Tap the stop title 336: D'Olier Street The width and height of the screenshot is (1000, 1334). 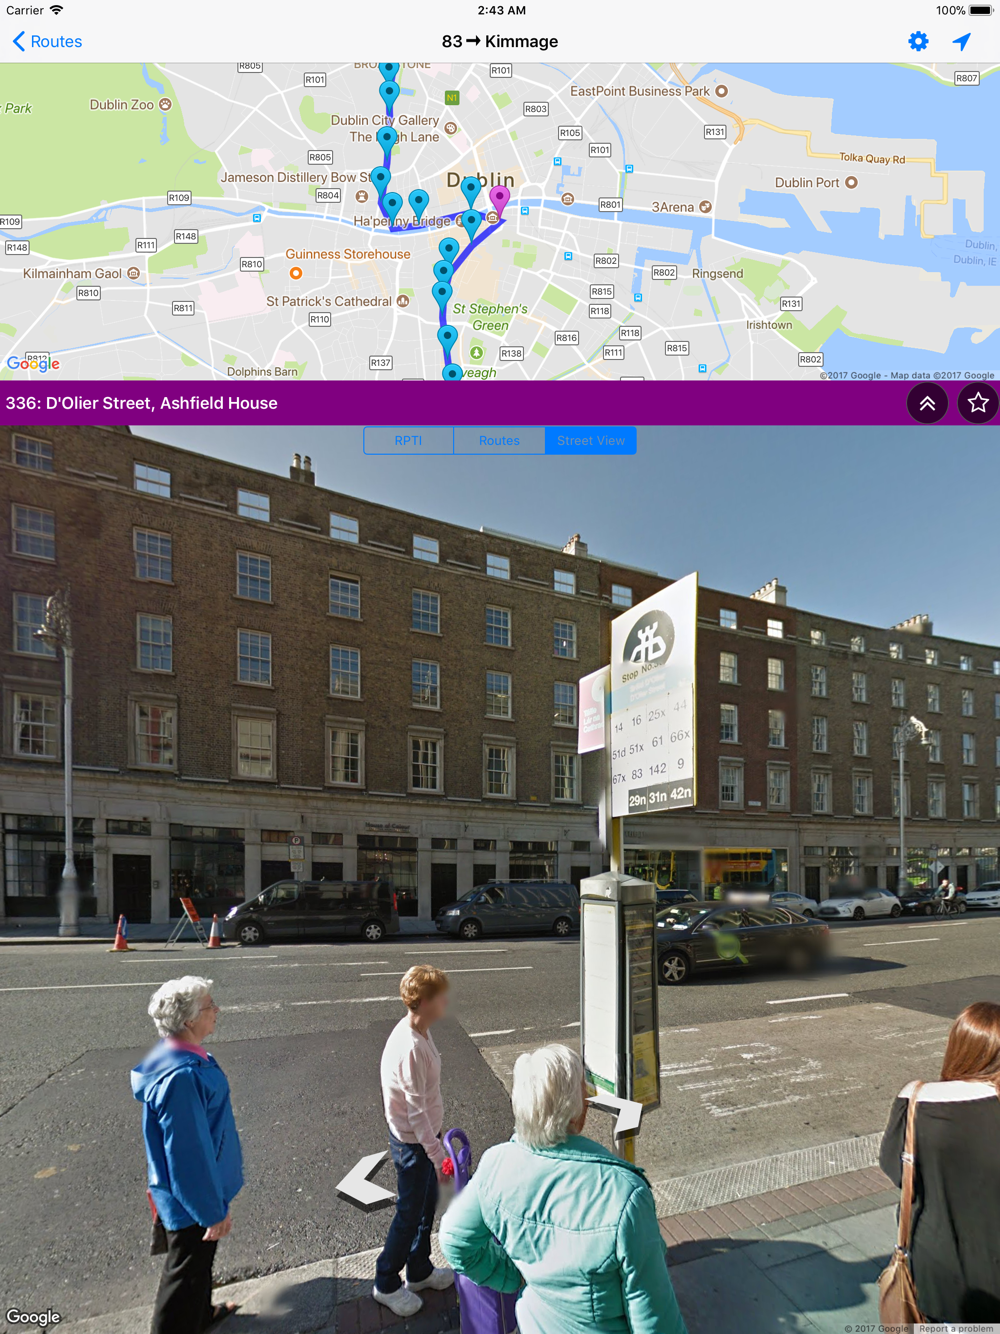pos(142,403)
